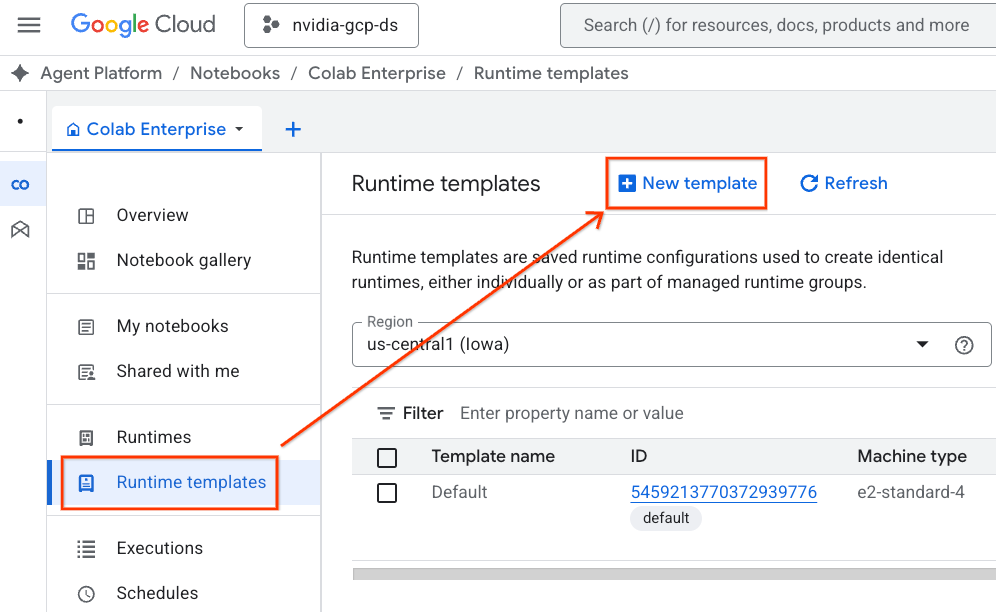This screenshot has height=612, width=996.
Task: Click the Refresh button
Action: pos(844,184)
